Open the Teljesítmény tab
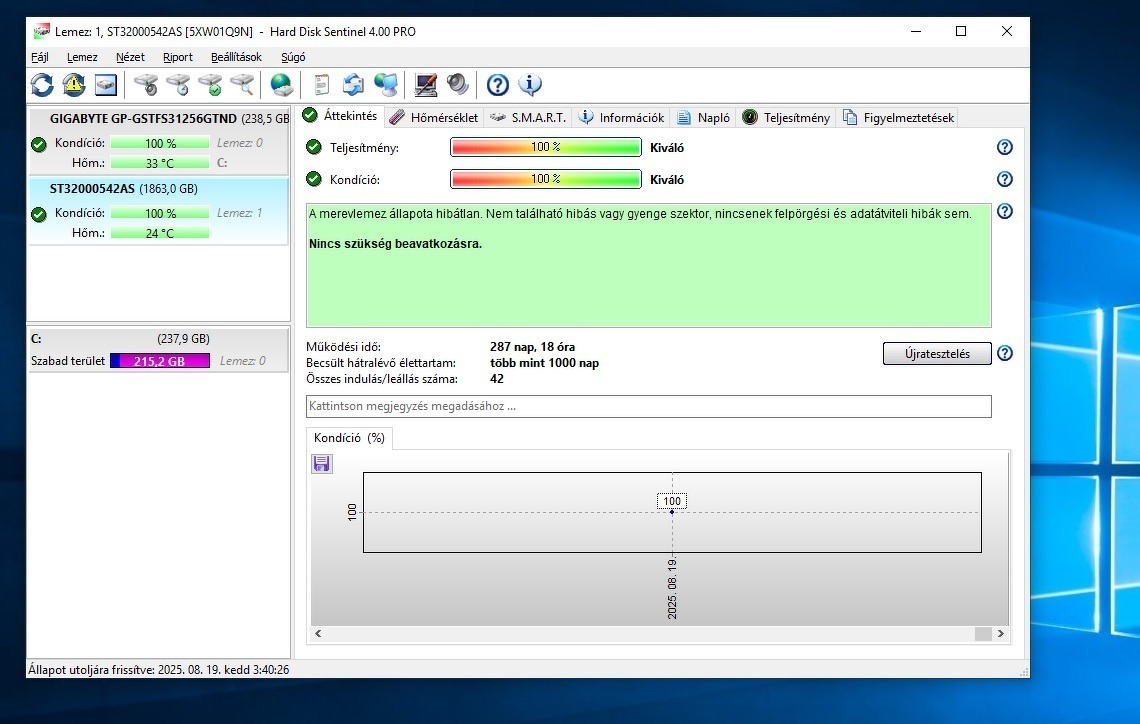1140x724 pixels. pos(786,118)
